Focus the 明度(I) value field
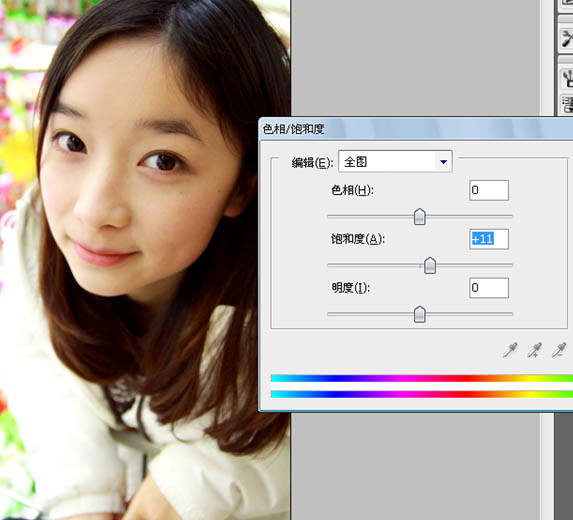Viewport: 573px width, 520px height. (x=489, y=288)
